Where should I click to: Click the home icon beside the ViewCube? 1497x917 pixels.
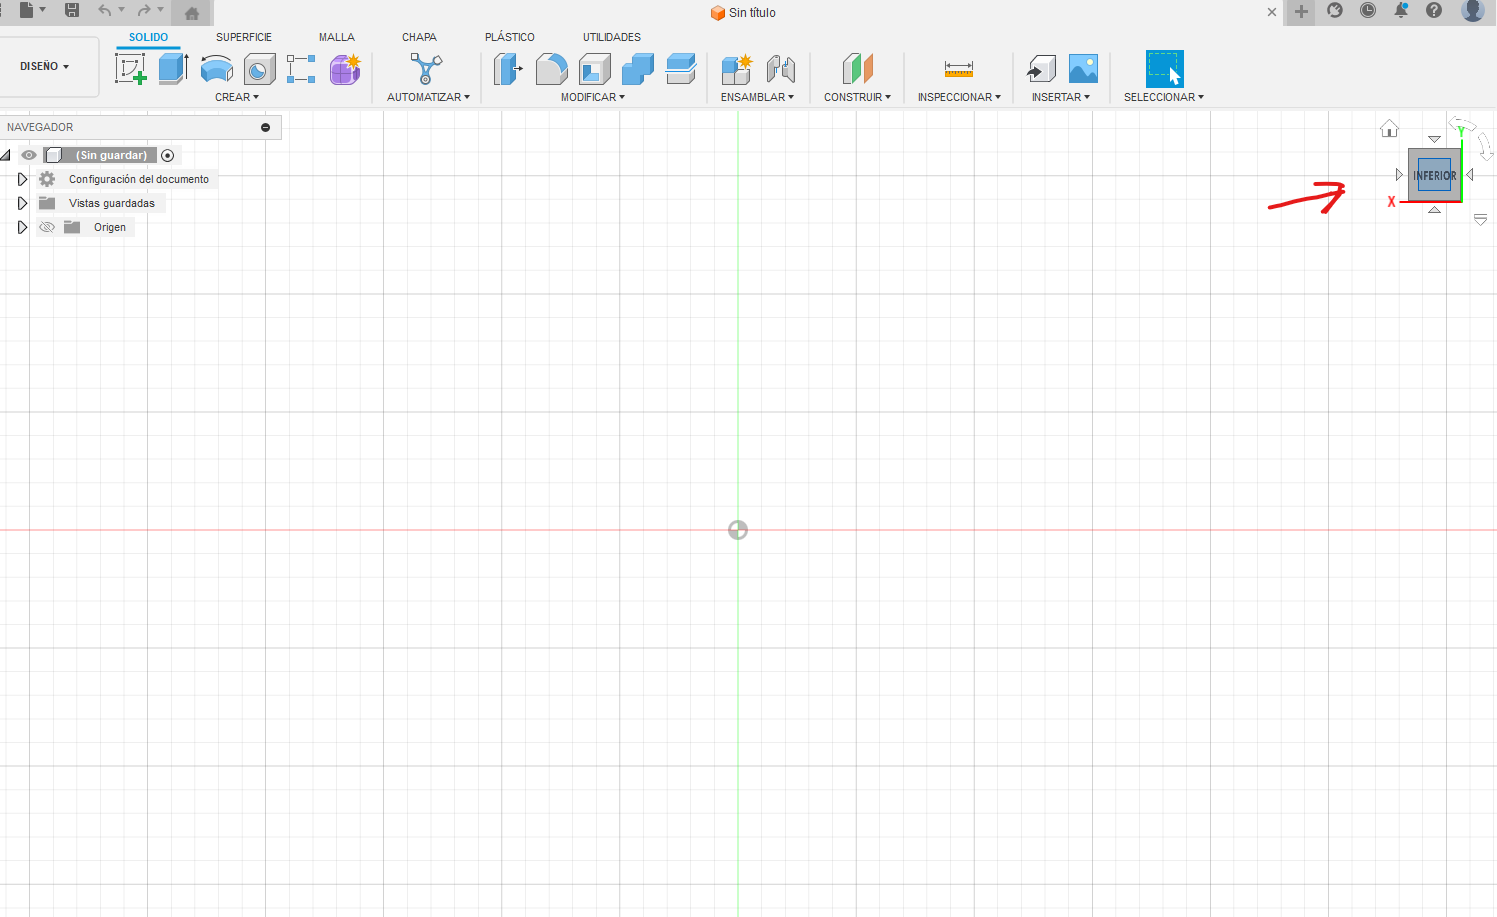click(x=1389, y=128)
